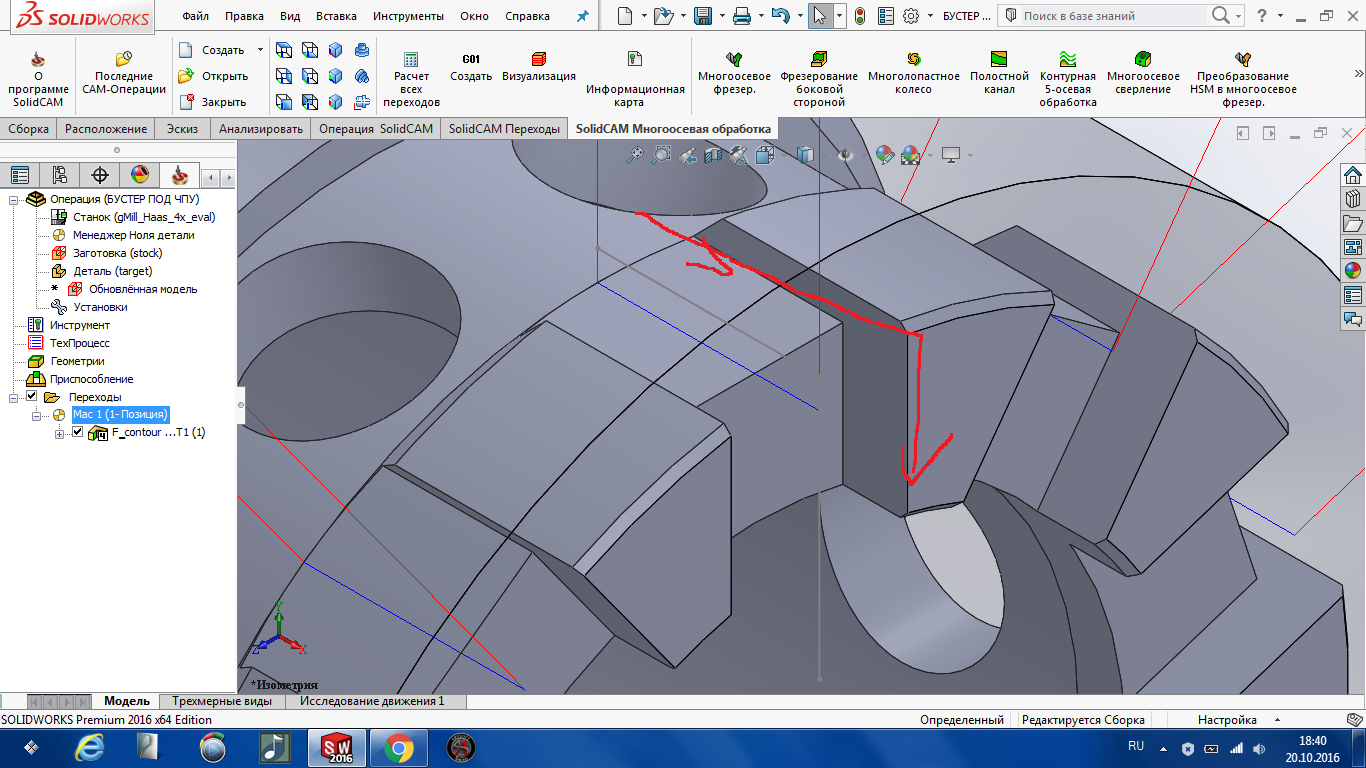Click Расчет всех переходов calculator icon

[x=411, y=78]
